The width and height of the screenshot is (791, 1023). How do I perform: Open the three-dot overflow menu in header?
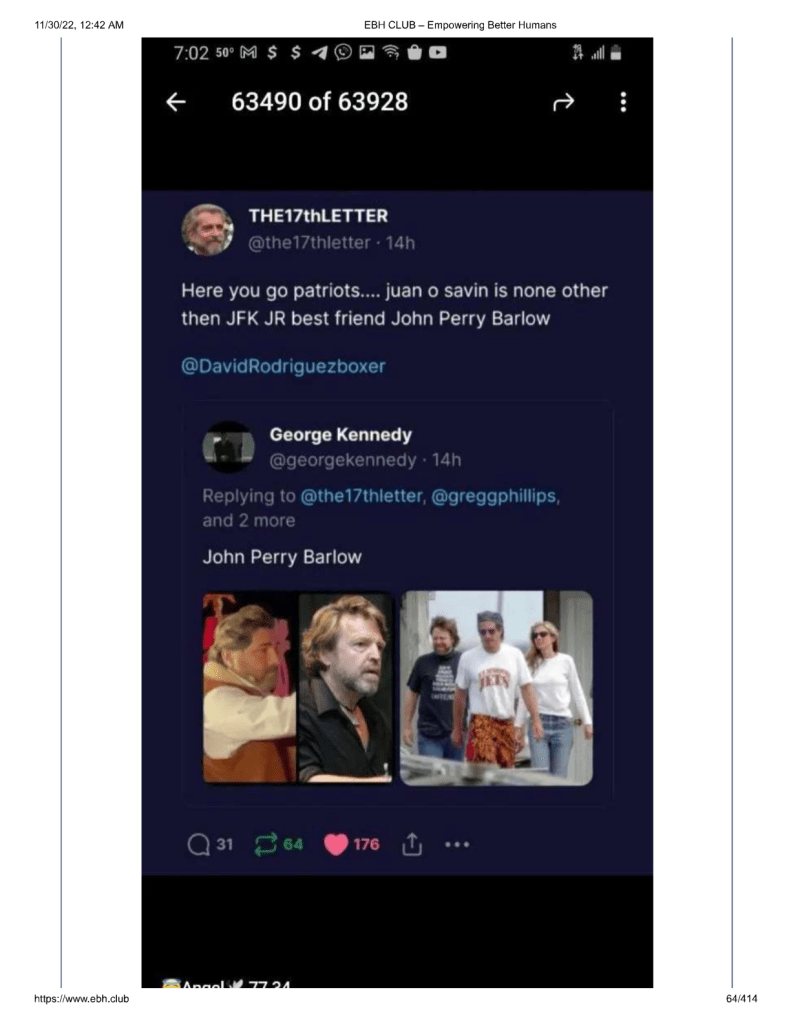click(623, 102)
